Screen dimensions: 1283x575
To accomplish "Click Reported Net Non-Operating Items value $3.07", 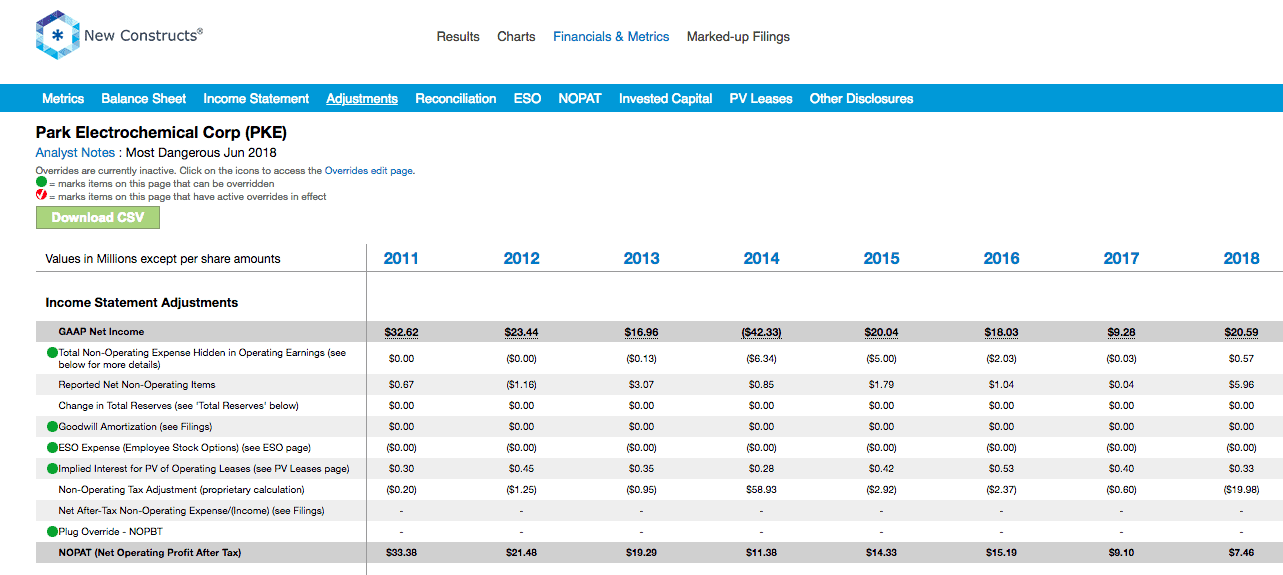I will point(641,385).
